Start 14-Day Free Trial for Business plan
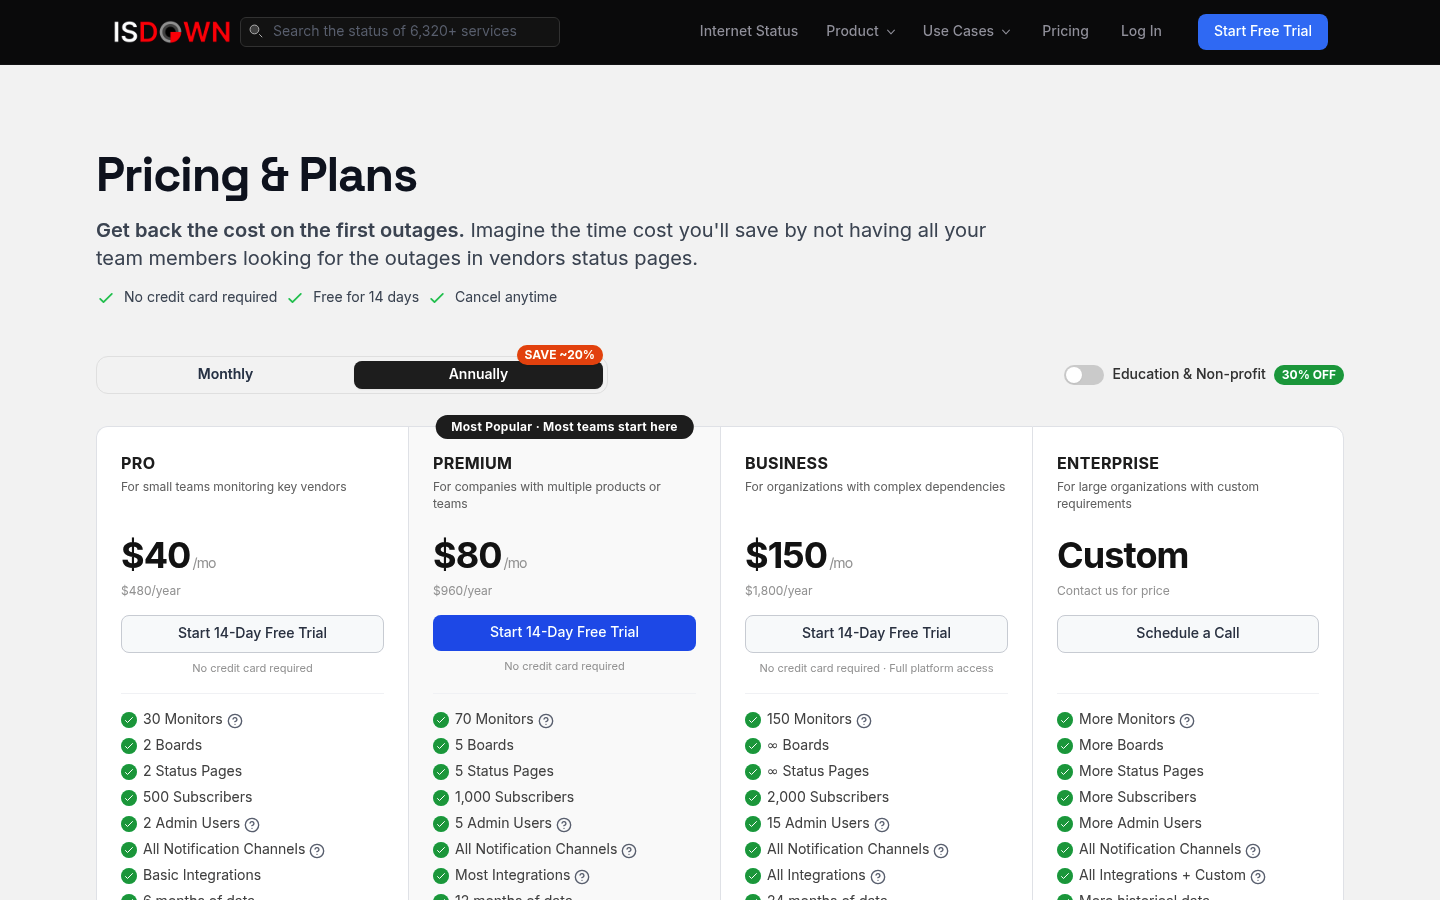Screen dimensions: 1440x900 point(876,634)
